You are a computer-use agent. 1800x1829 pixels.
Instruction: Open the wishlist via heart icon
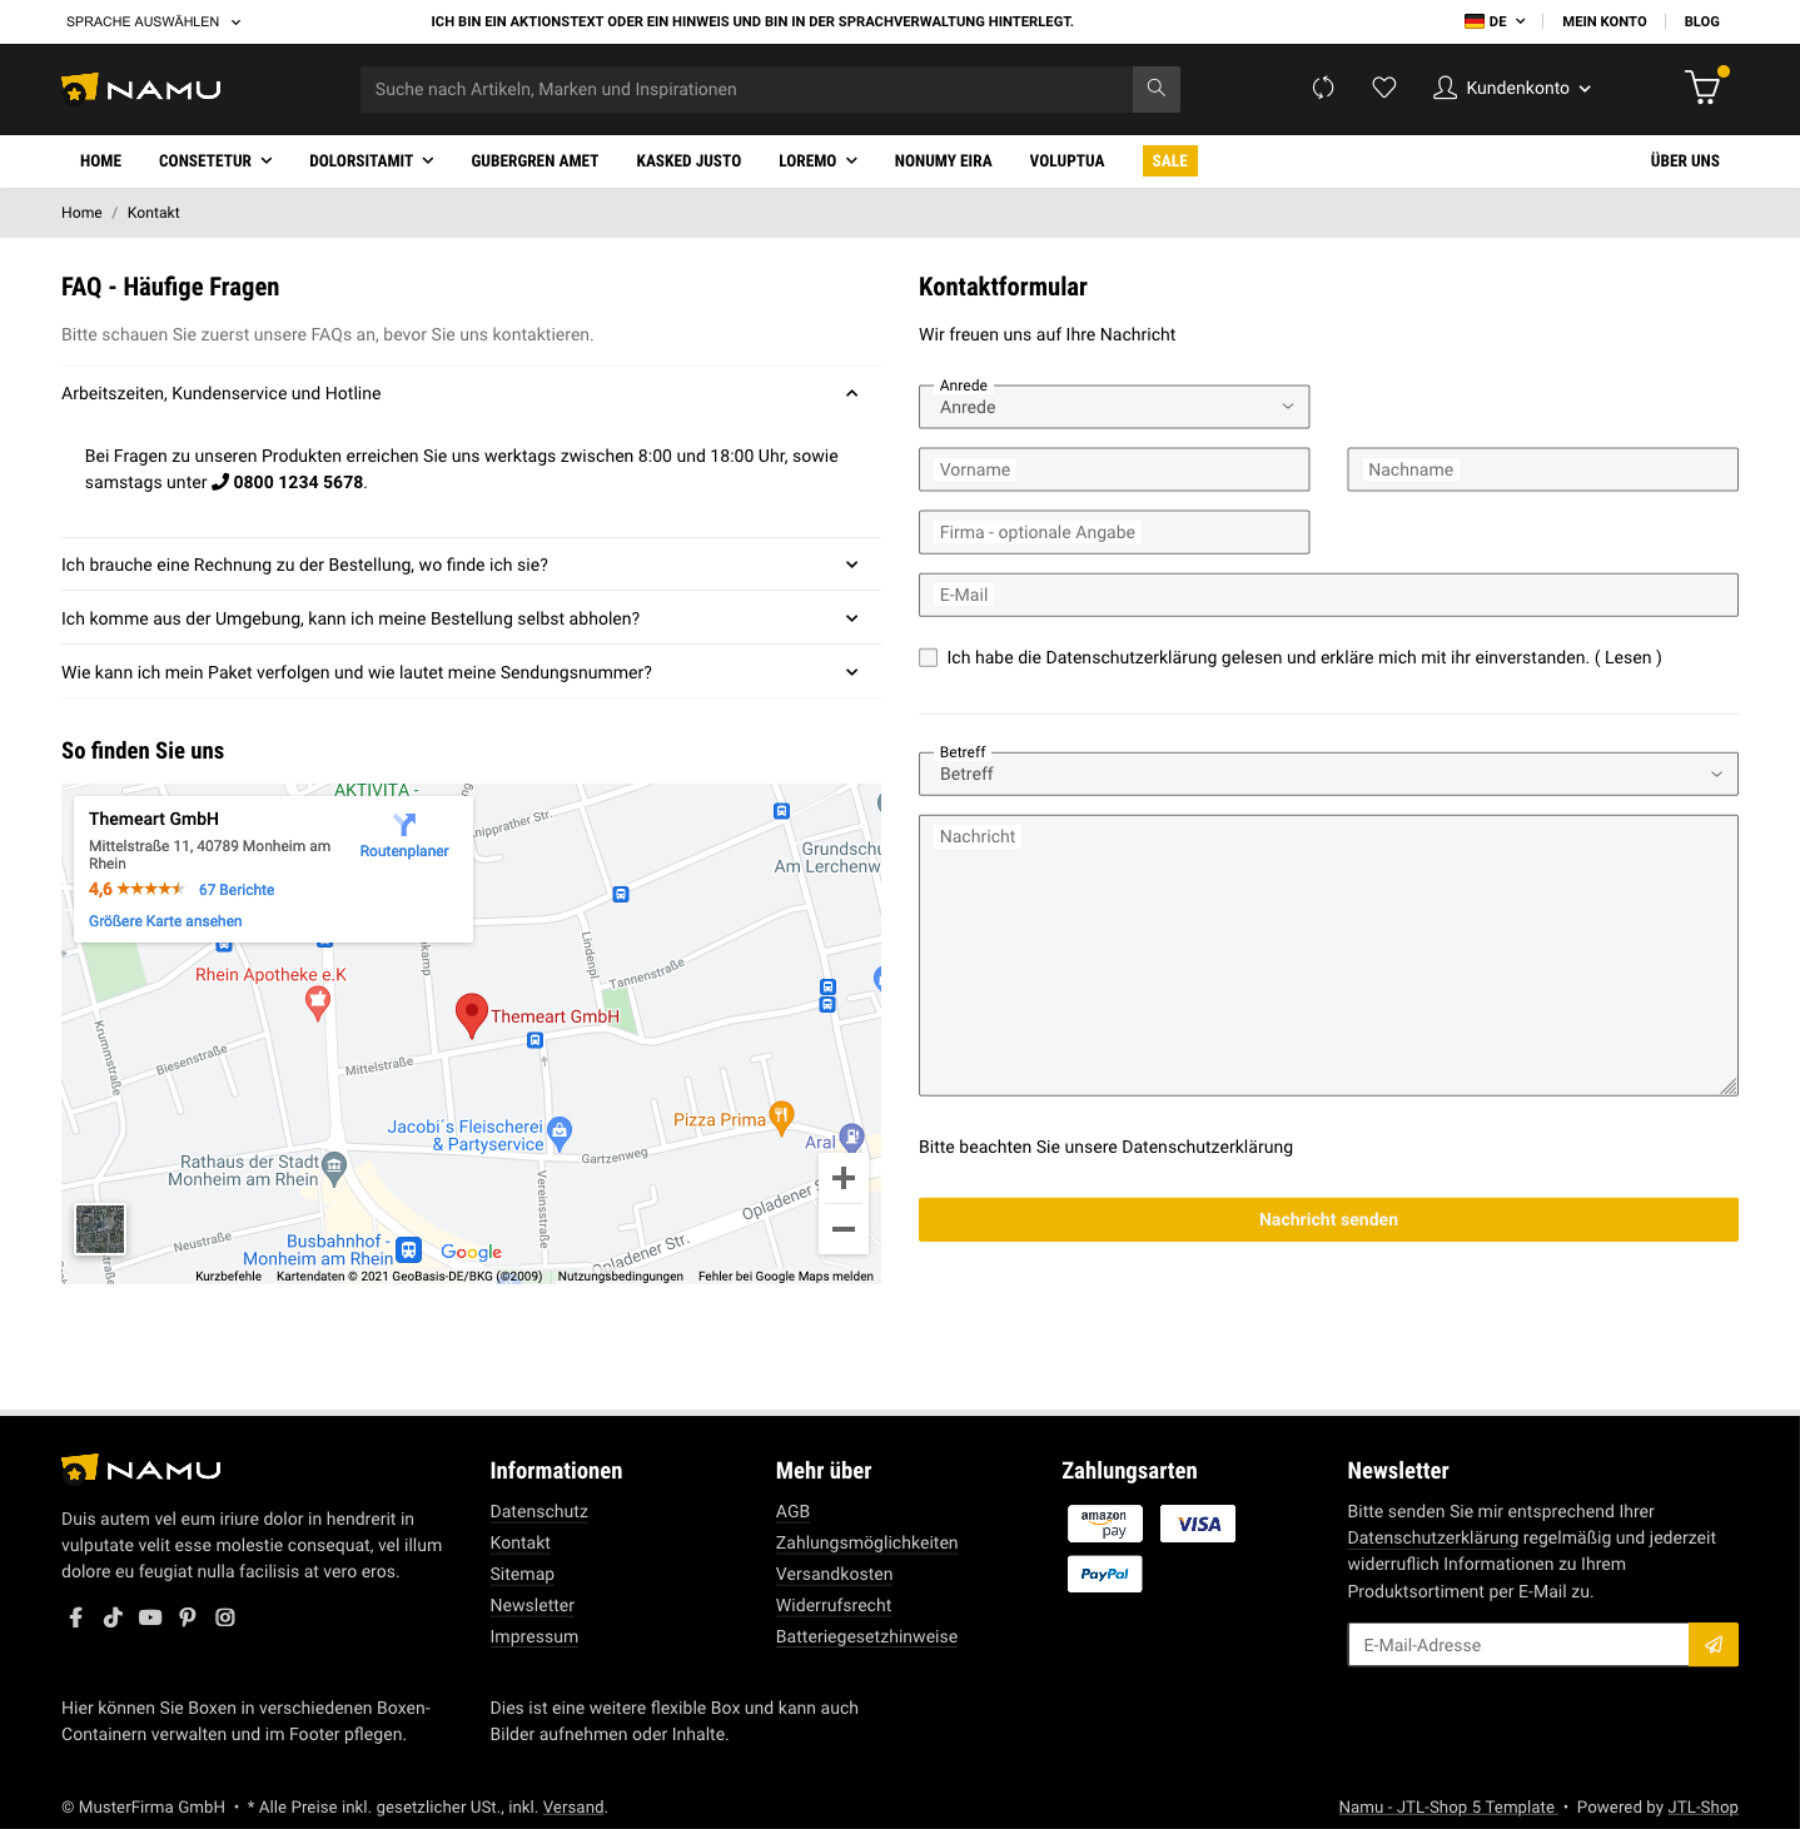pos(1383,88)
